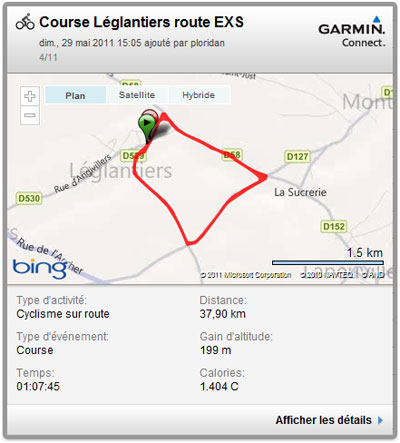Click the cycling activity bike icon
The height and width of the screenshot is (443, 400).
[x=25, y=22]
